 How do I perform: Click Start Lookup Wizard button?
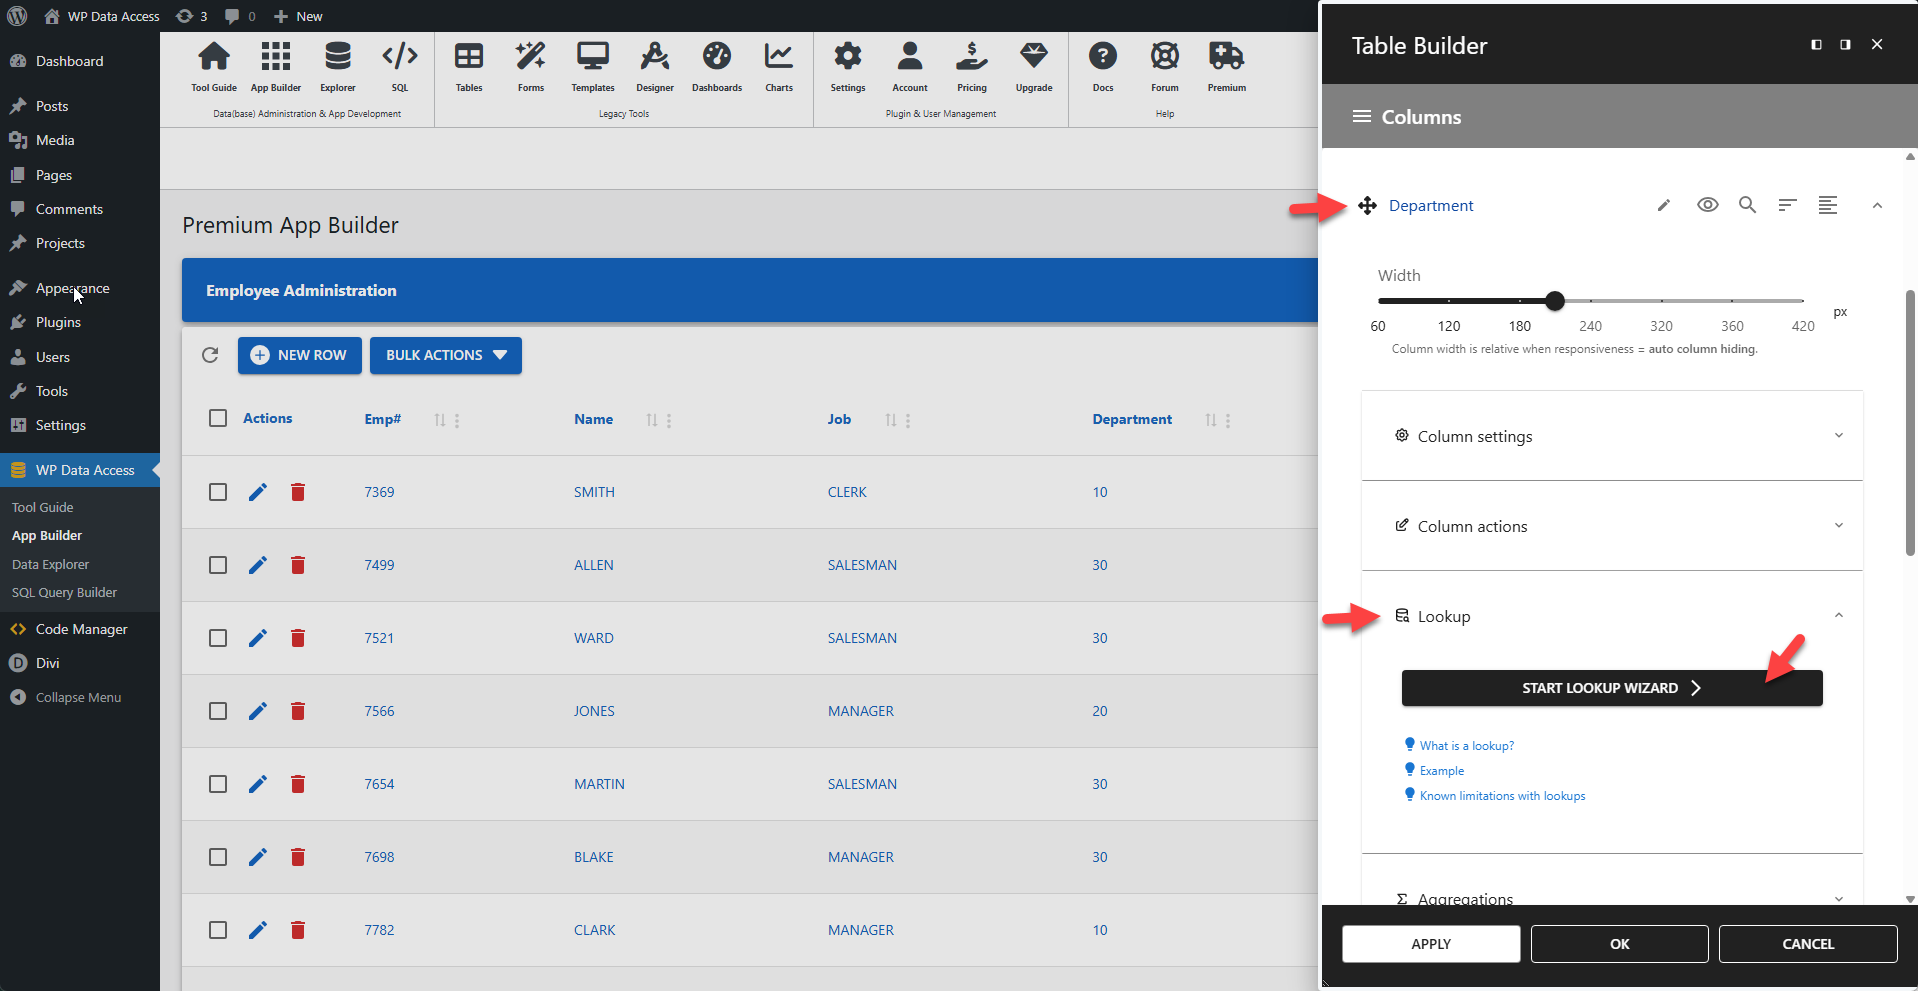pos(1610,688)
